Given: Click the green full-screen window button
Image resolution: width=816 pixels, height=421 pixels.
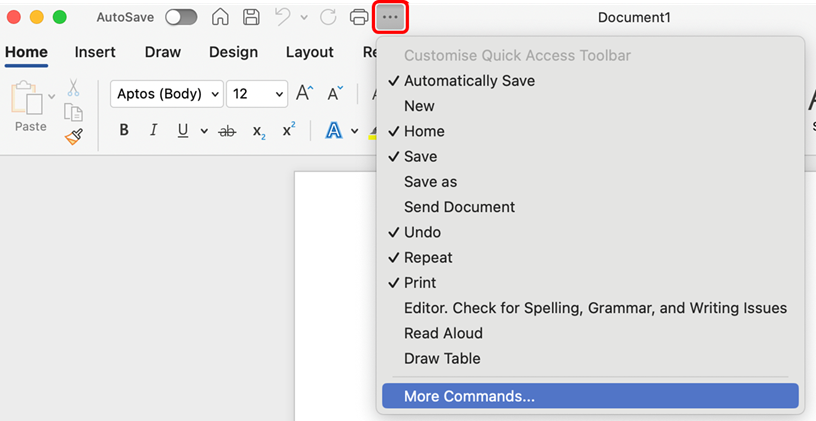Looking at the screenshot, I should click(x=60, y=17).
